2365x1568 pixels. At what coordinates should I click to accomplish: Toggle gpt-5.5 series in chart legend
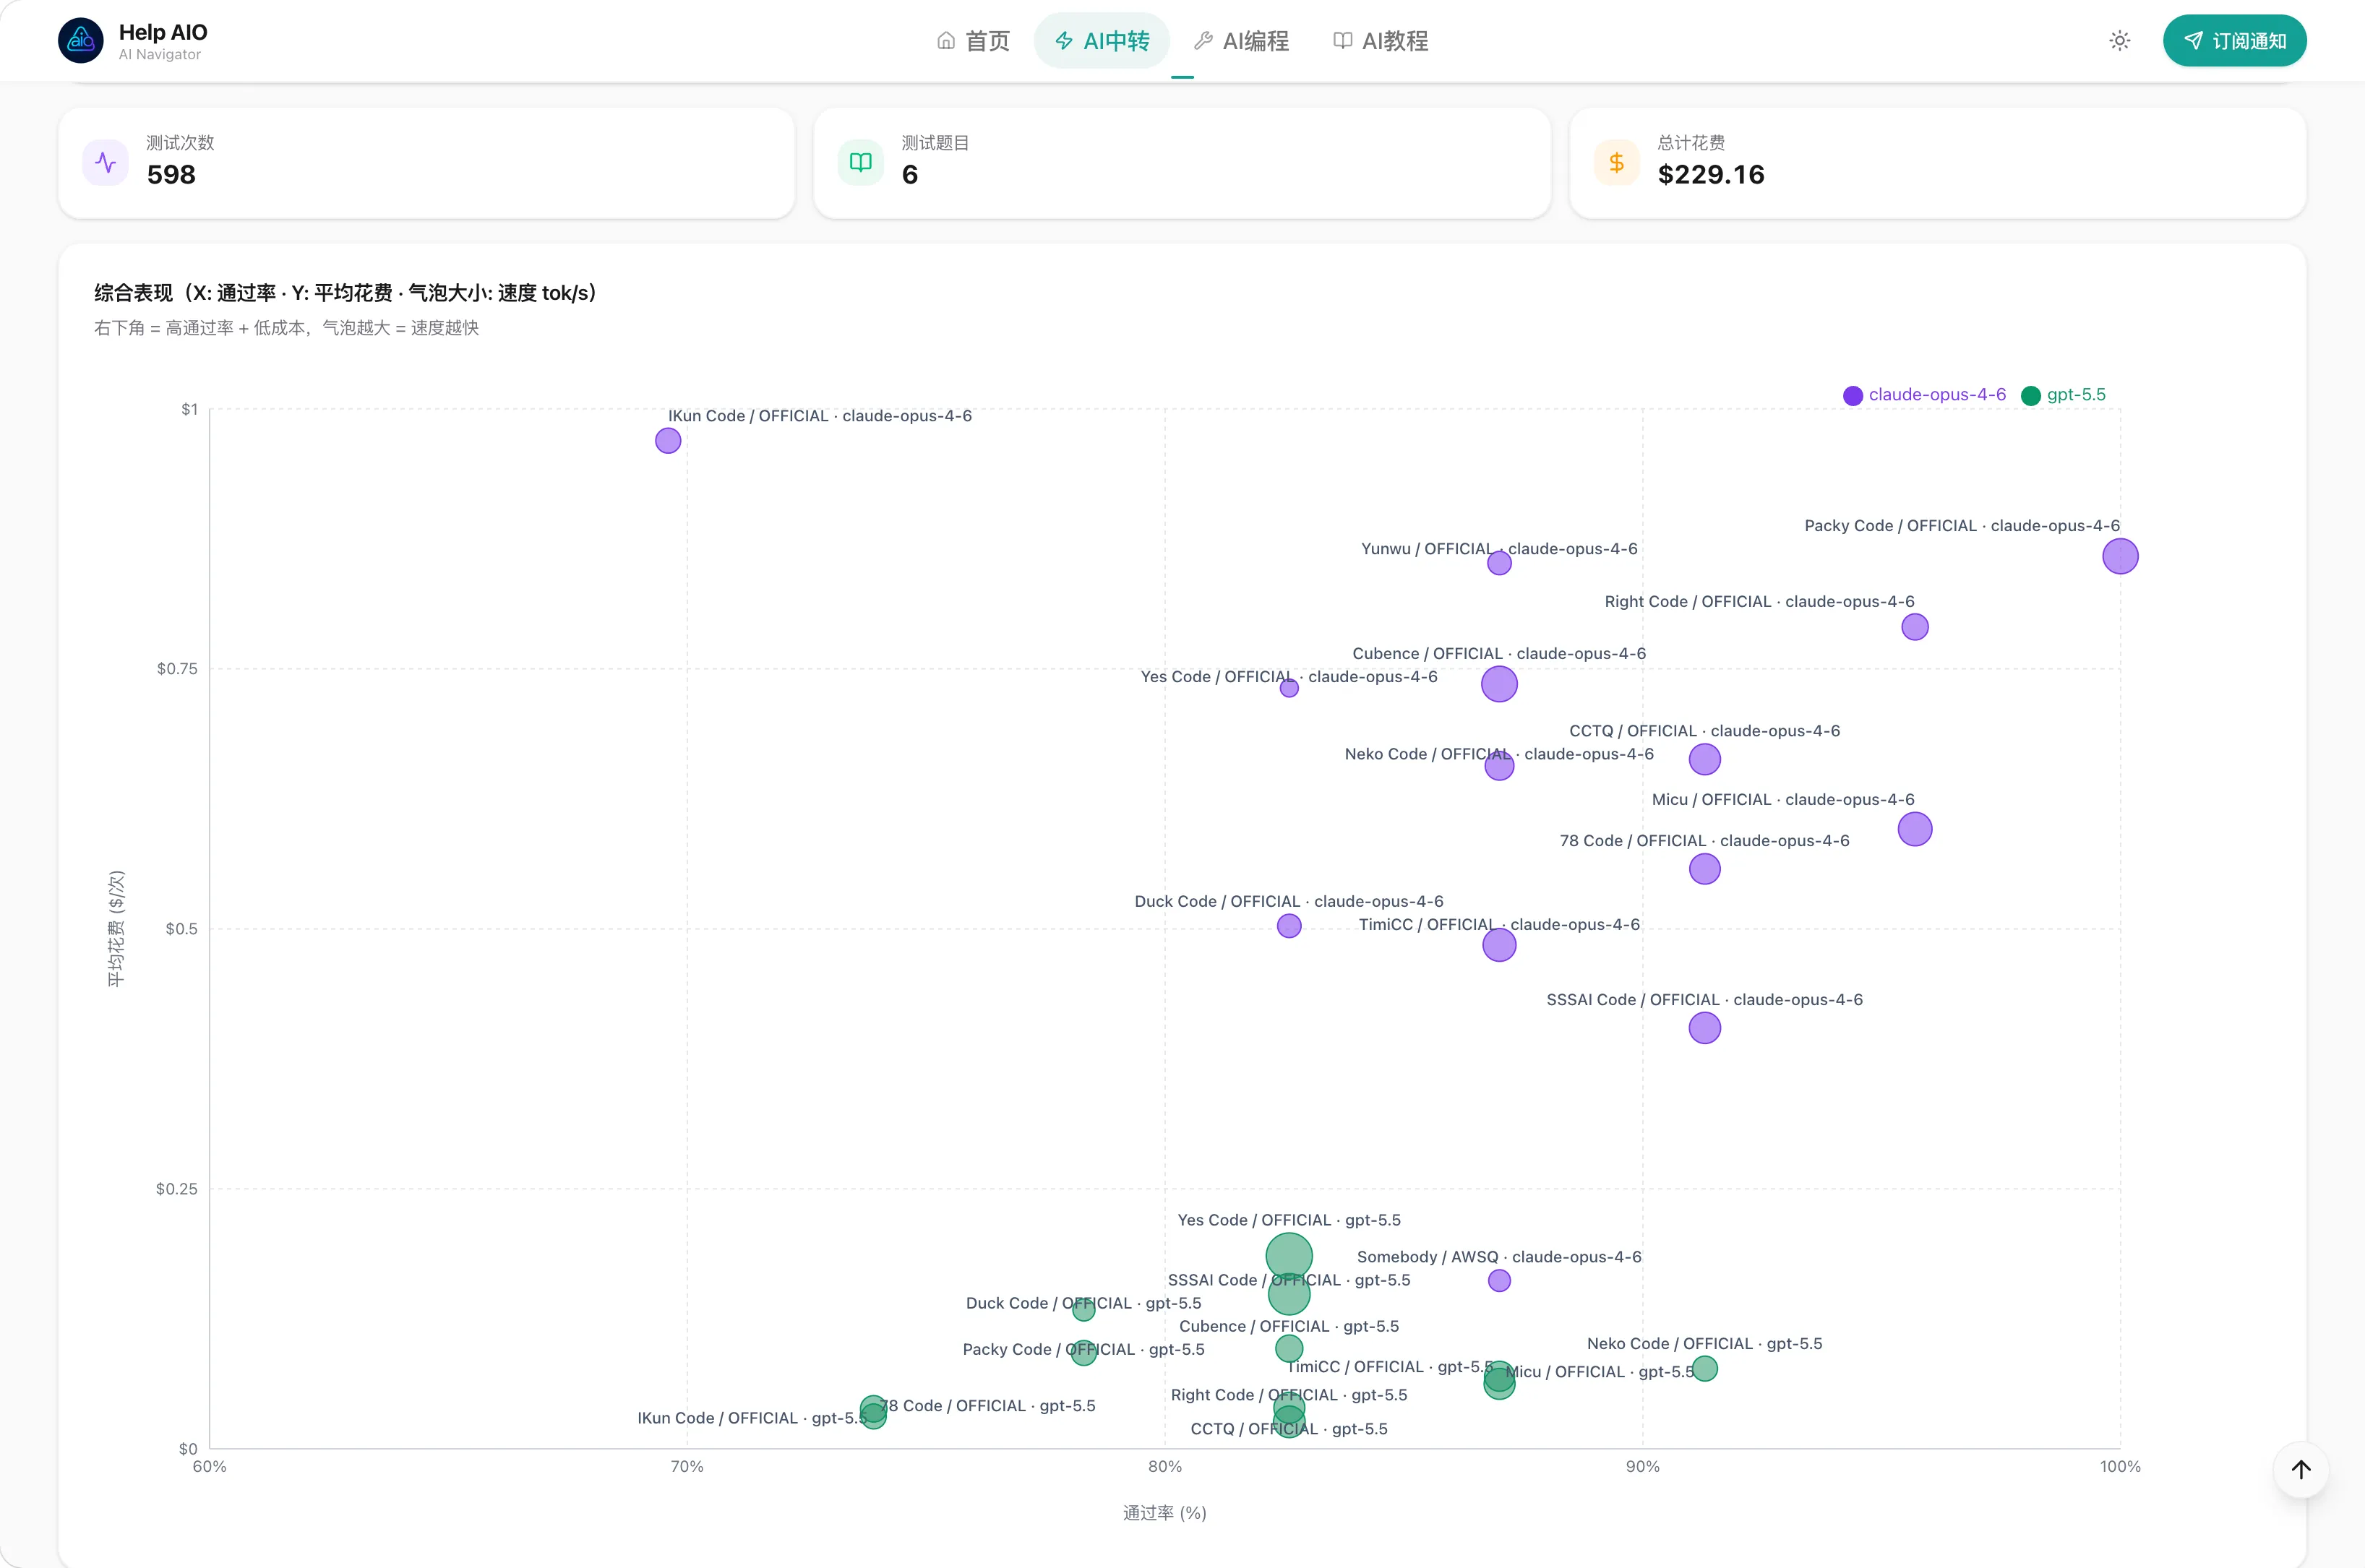tap(2063, 395)
